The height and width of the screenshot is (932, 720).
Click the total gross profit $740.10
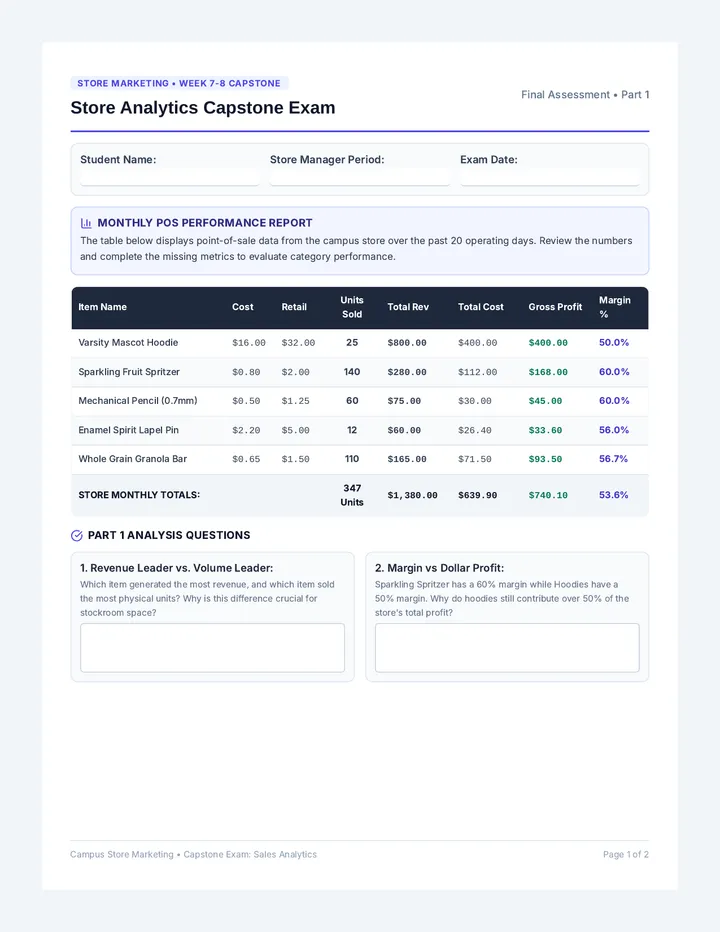point(548,495)
